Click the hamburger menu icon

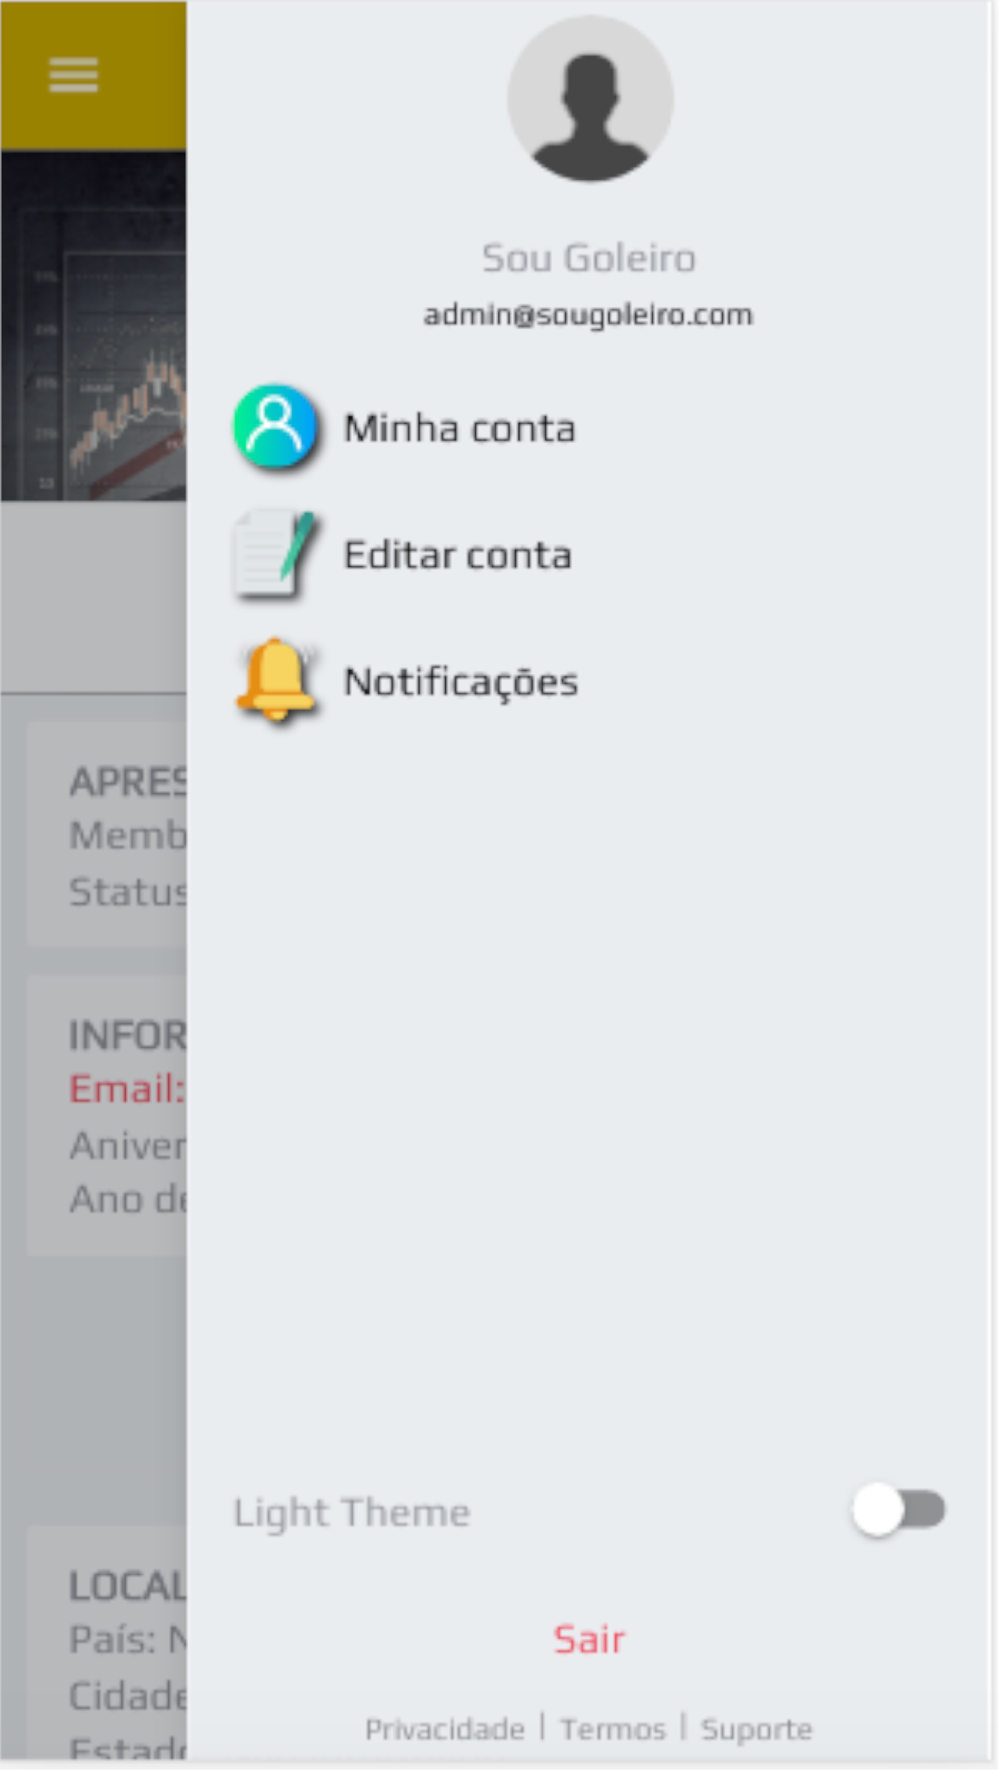[x=74, y=75]
